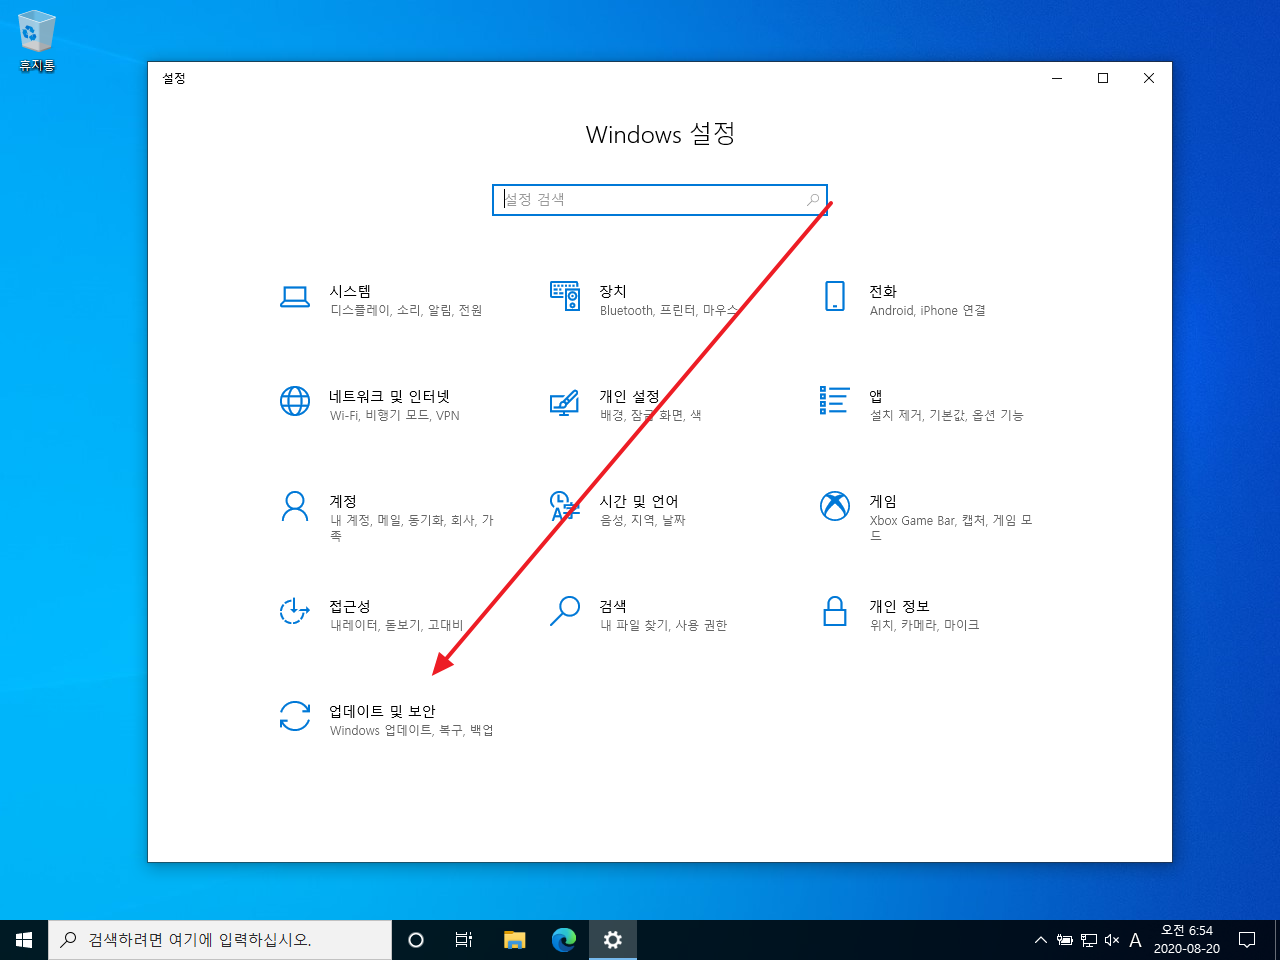Open the 네트워크 및 인터넷 globe icon

coord(295,401)
